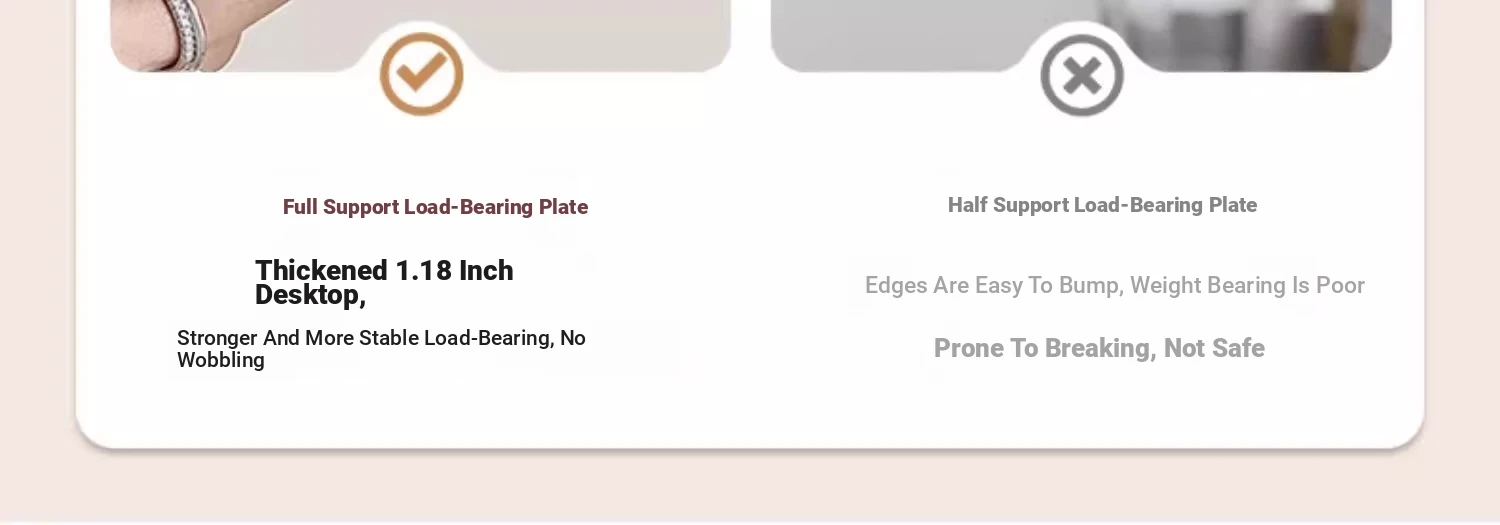This screenshot has width=1500, height=525.
Task: Click the "Thickened 1.18 Inch" bold line
Action: 384,271
